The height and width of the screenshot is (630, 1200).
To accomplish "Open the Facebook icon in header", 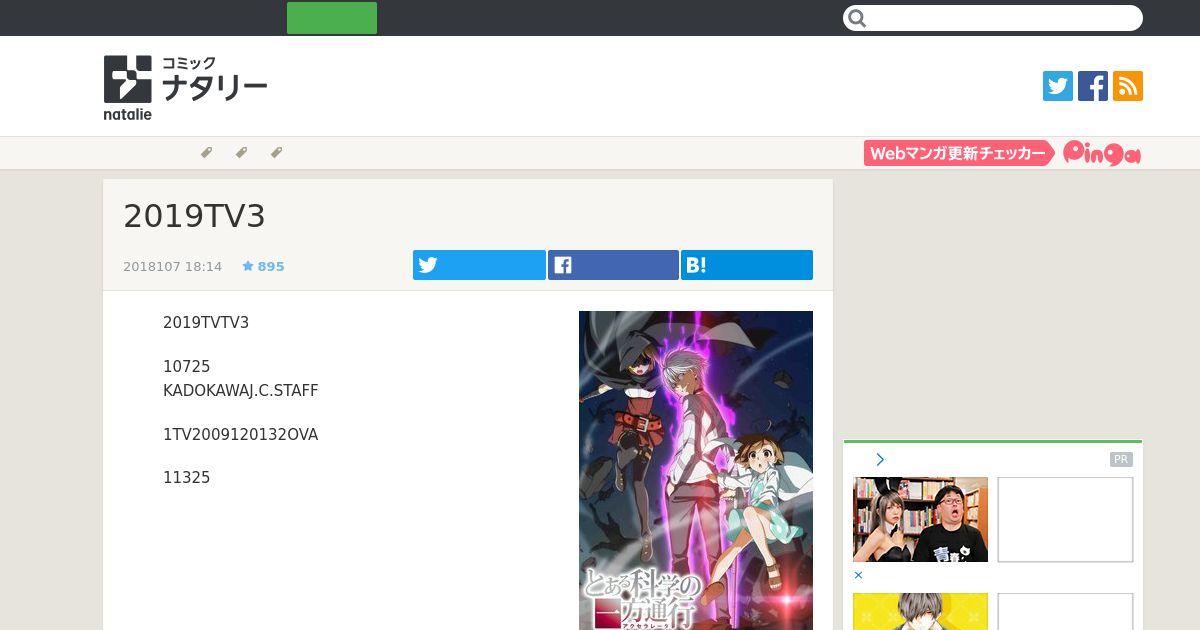I will 1092,86.
